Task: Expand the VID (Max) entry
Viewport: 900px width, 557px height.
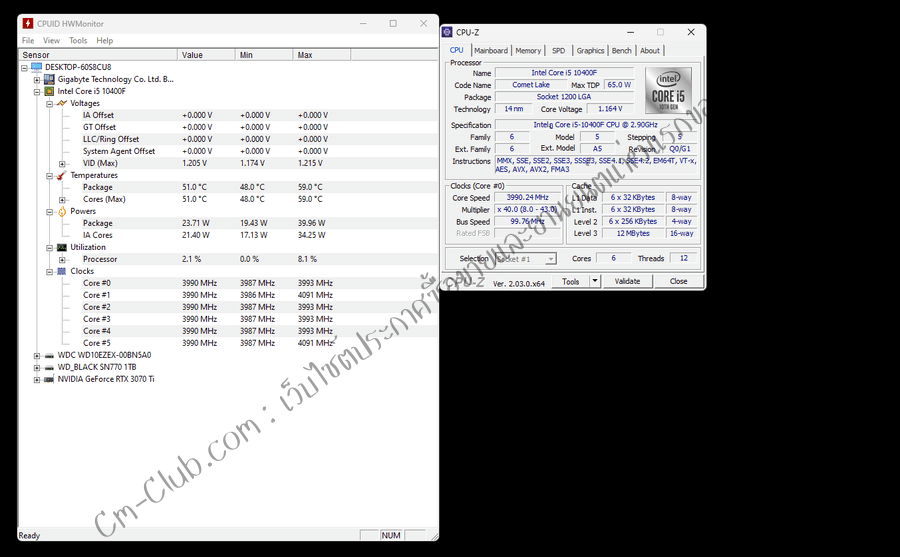Action: [x=62, y=164]
